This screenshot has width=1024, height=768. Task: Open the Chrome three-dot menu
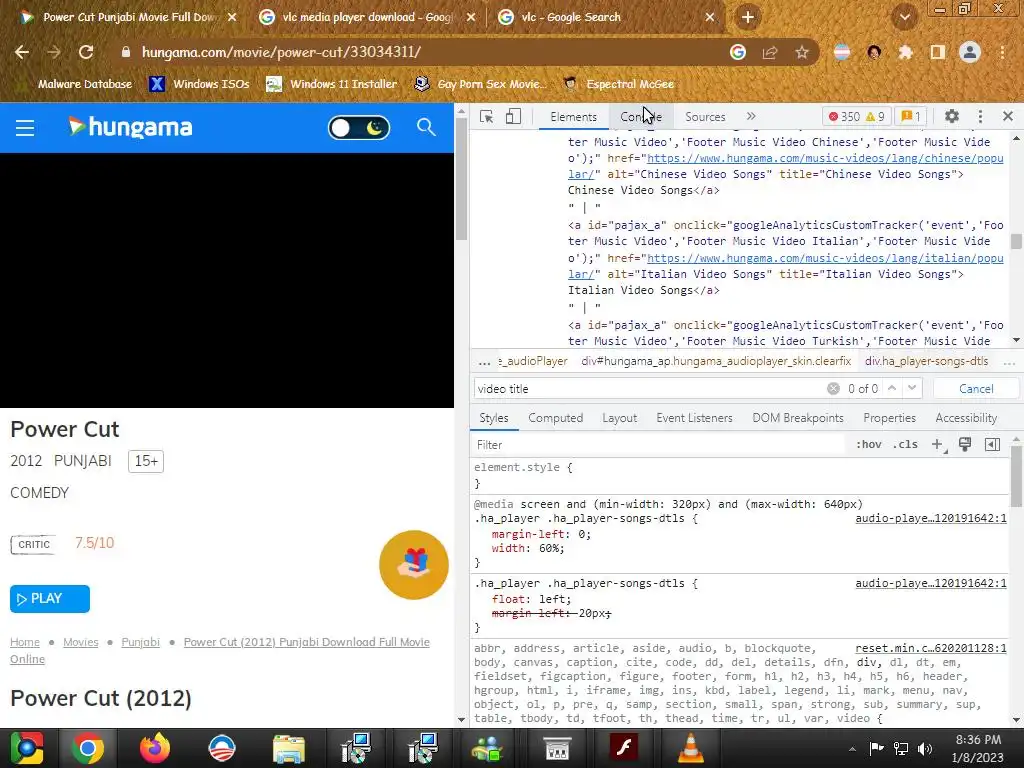1002,52
